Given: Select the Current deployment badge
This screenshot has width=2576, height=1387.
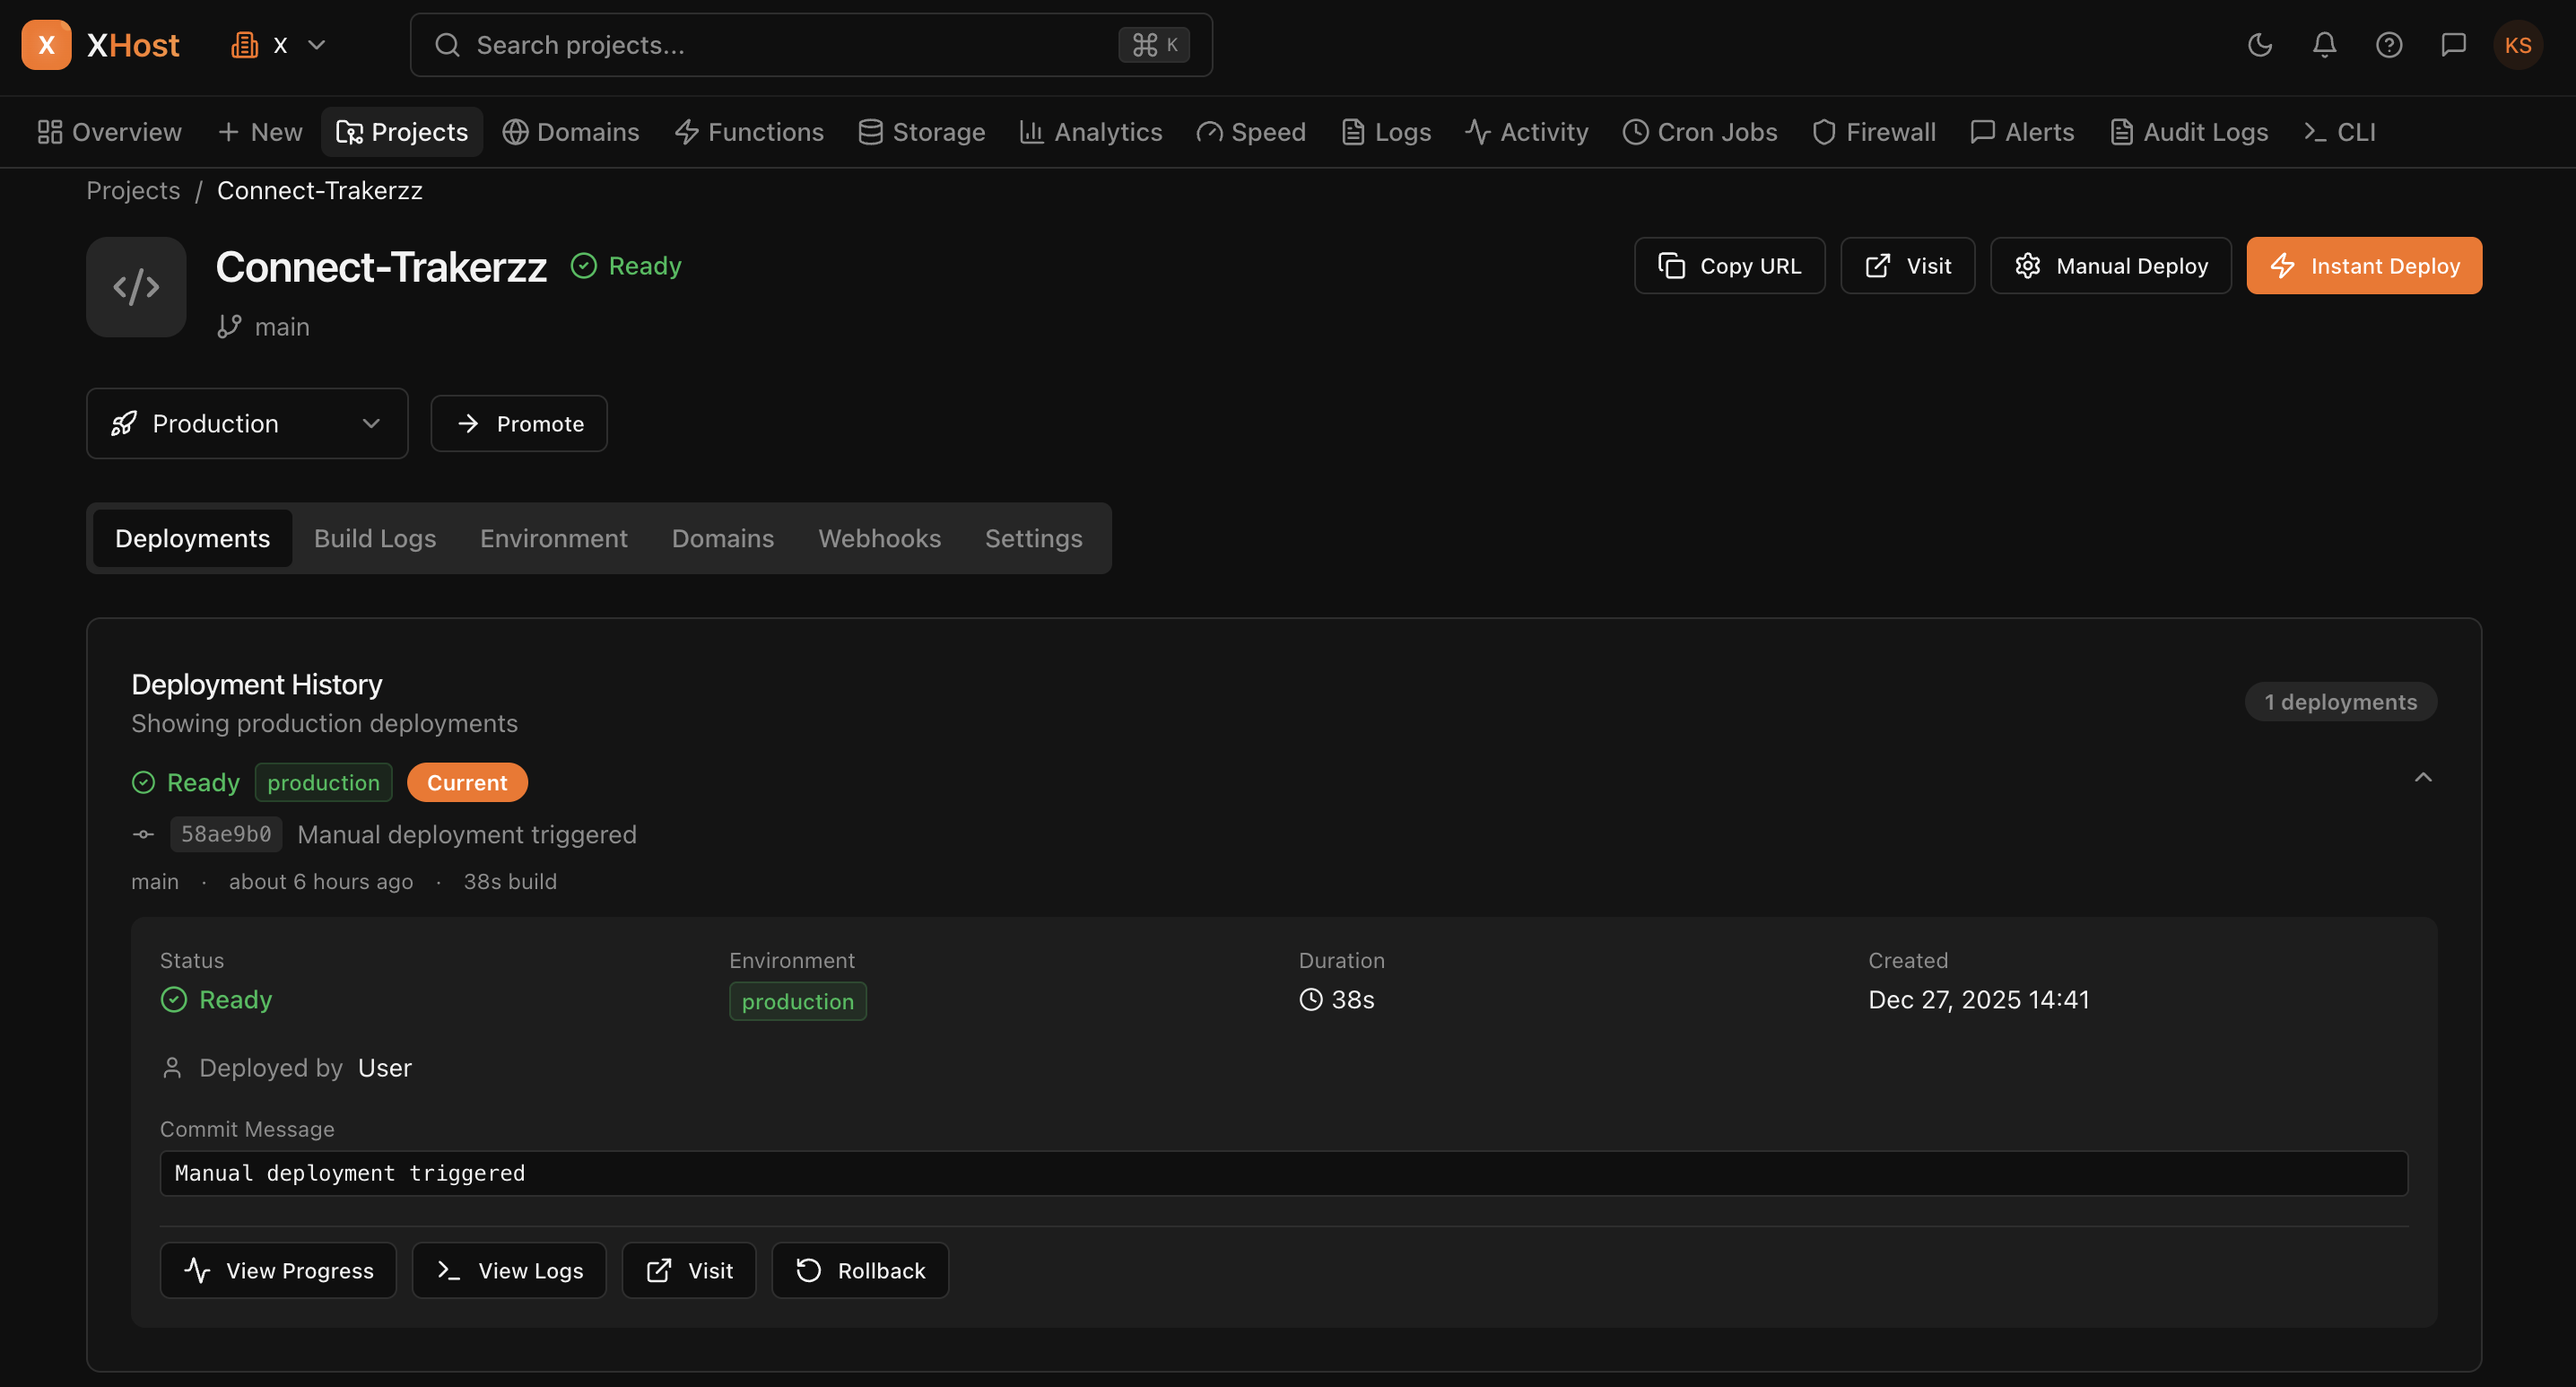Looking at the screenshot, I should point(466,782).
